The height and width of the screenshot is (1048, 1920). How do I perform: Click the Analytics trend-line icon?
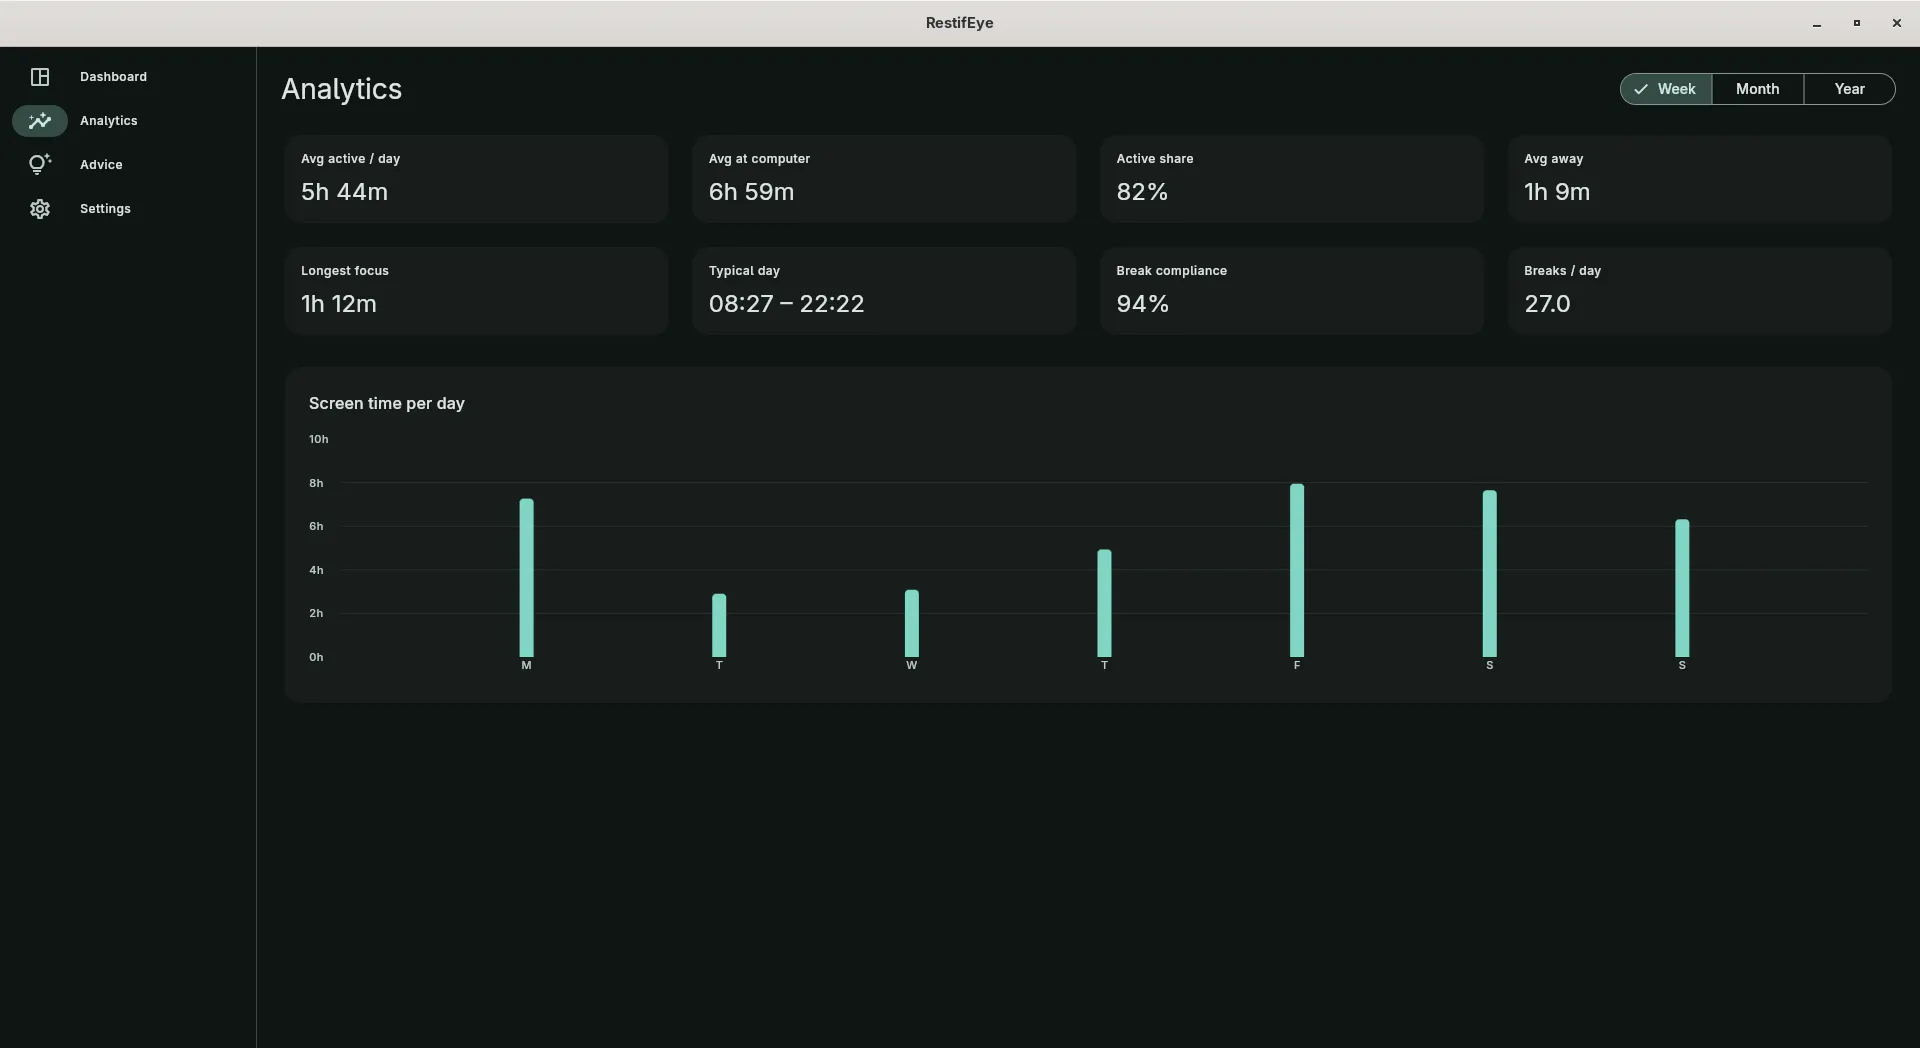[x=40, y=121]
